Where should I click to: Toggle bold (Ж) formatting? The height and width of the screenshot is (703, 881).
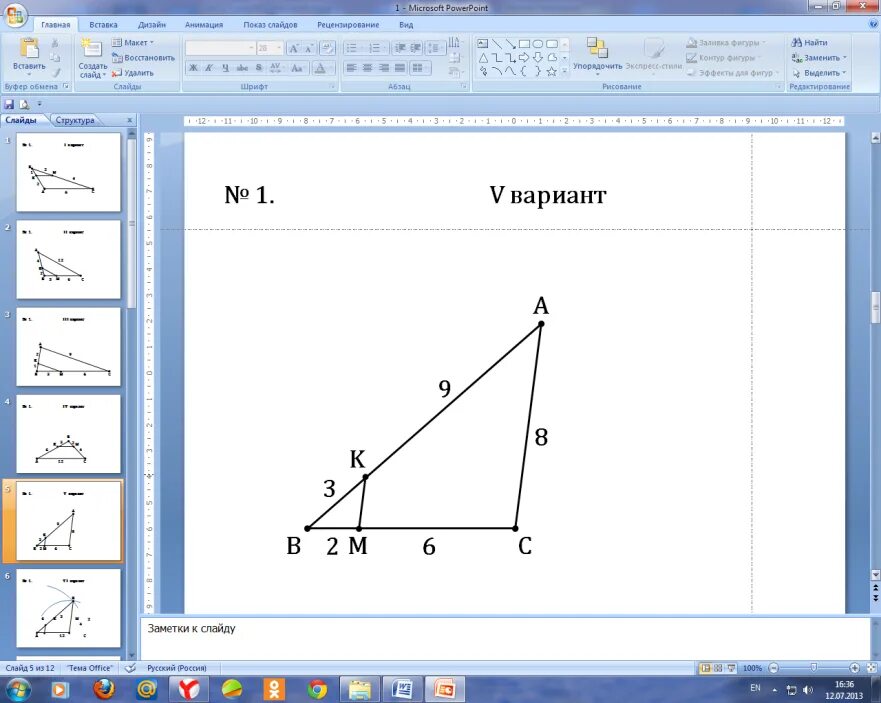193,68
